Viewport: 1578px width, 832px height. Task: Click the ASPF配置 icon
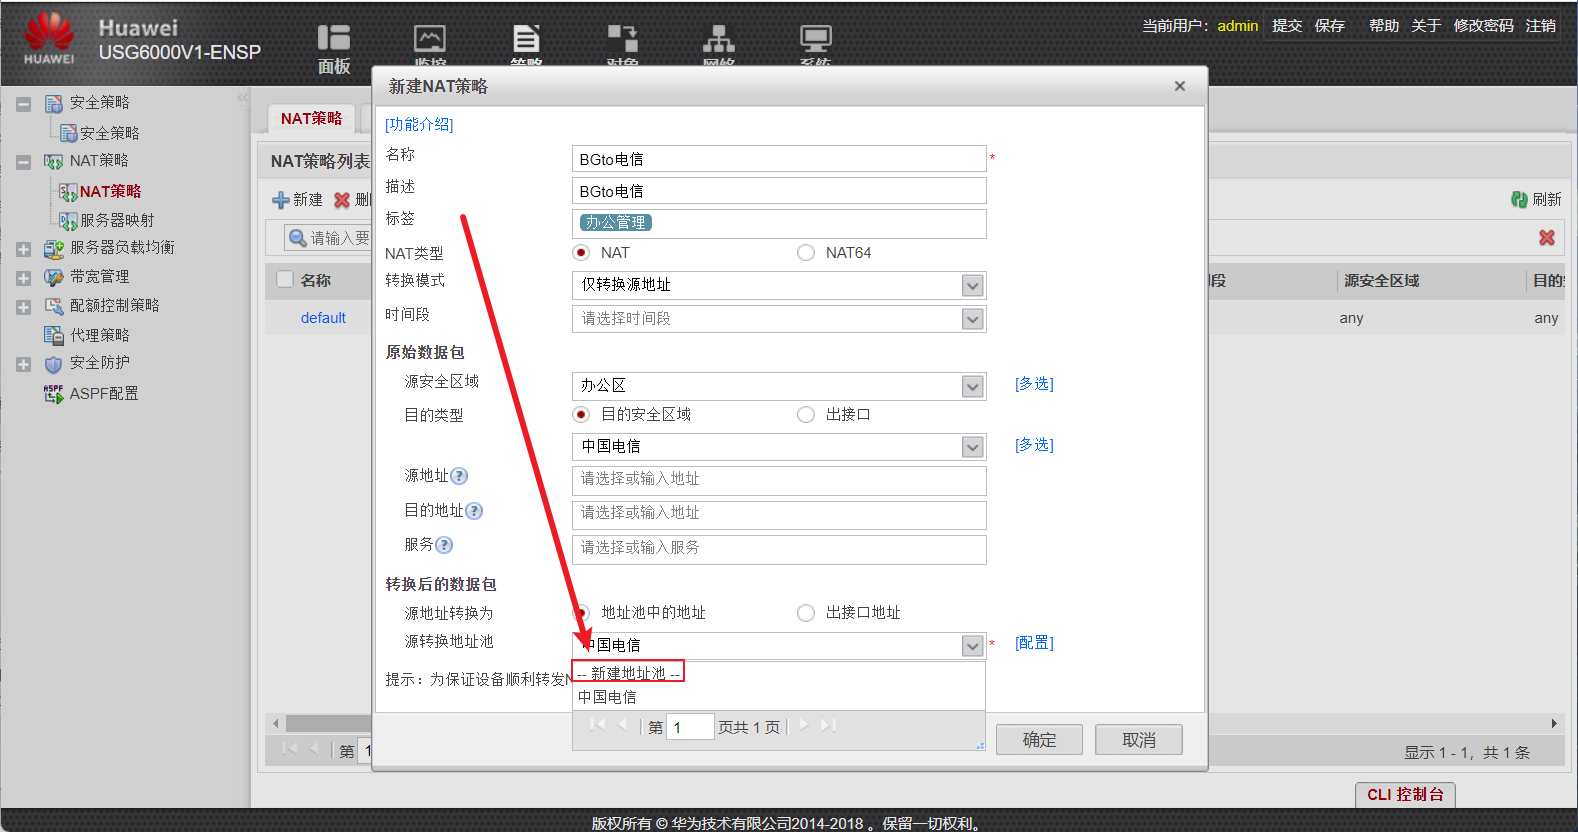pyautogui.click(x=54, y=394)
